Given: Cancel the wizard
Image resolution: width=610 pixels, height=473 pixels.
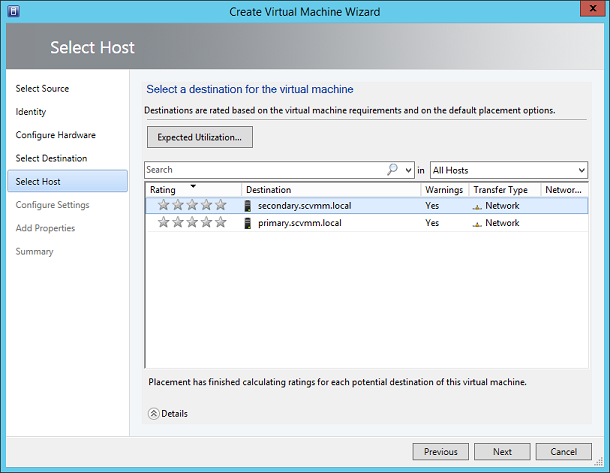Looking at the screenshot, I should coord(564,452).
